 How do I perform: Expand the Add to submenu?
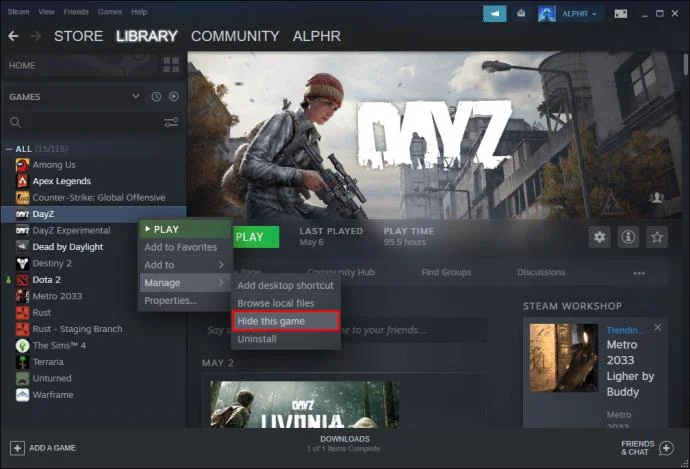pyautogui.click(x=185, y=265)
